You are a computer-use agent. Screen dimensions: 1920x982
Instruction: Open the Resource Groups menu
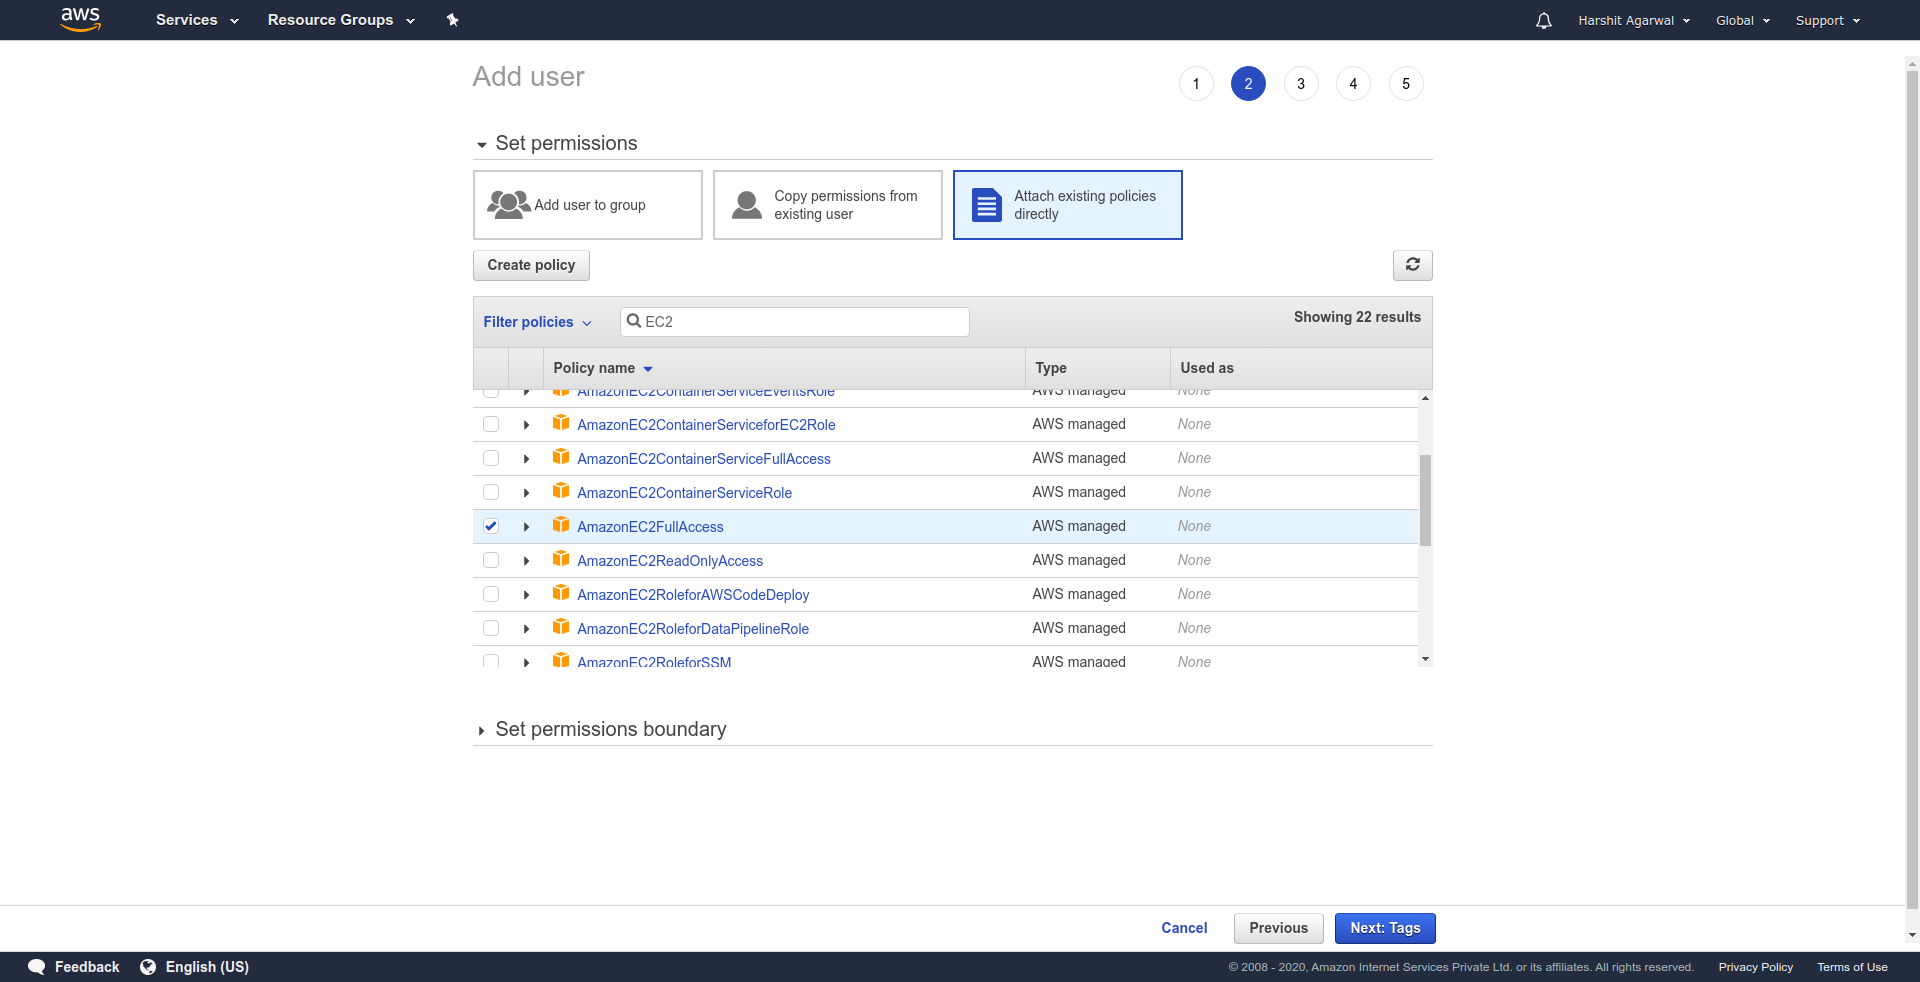[x=340, y=20]
